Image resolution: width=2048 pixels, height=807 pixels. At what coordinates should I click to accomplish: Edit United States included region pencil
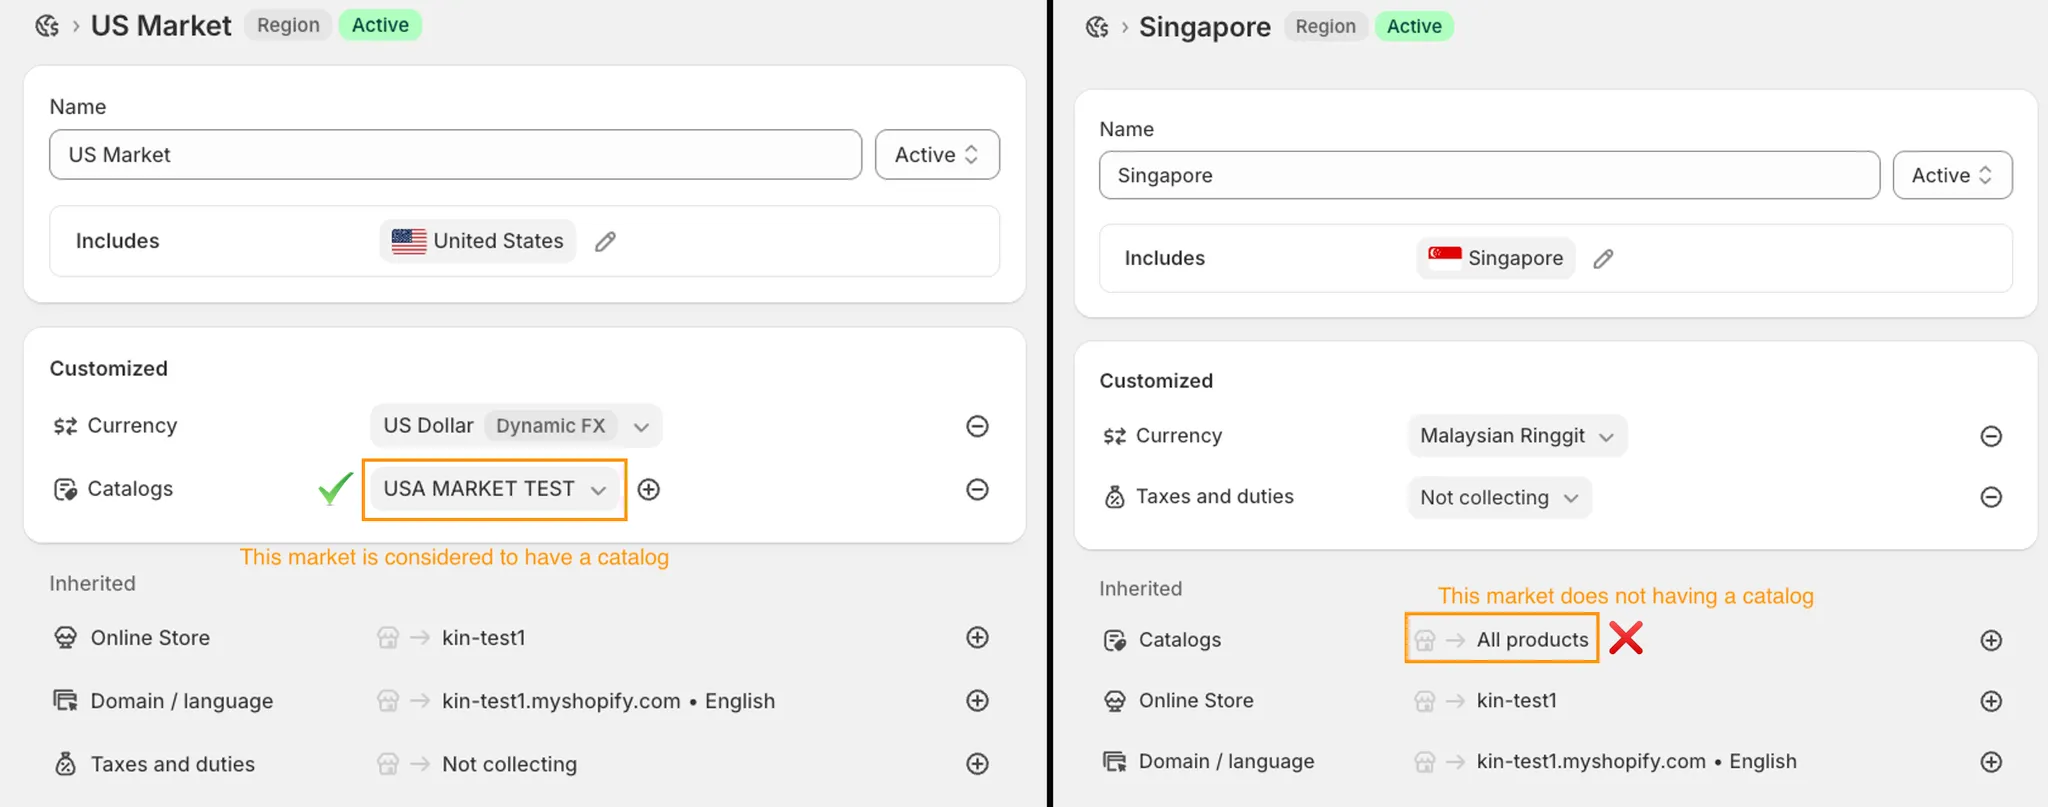pyautogui.click(x=605, y=242)
